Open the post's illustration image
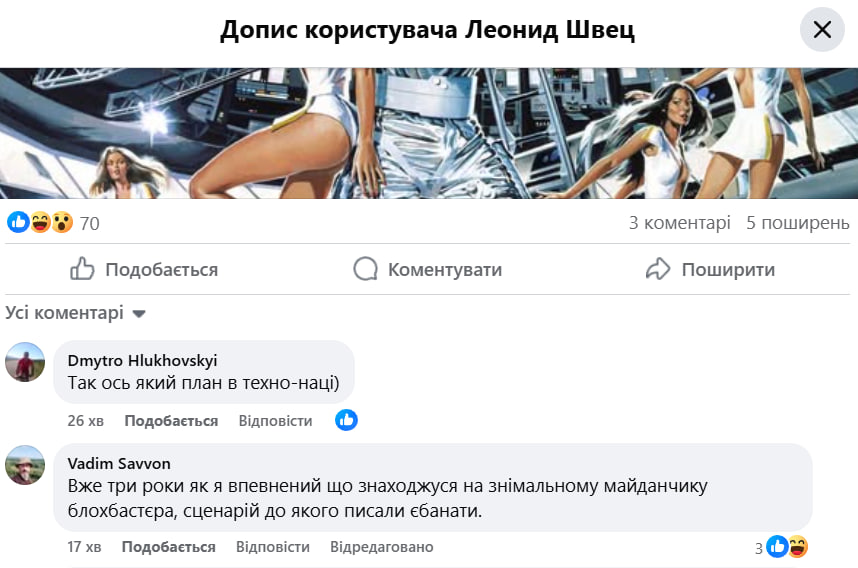This screenshot has height=568, width=858. tap(429, 133)
